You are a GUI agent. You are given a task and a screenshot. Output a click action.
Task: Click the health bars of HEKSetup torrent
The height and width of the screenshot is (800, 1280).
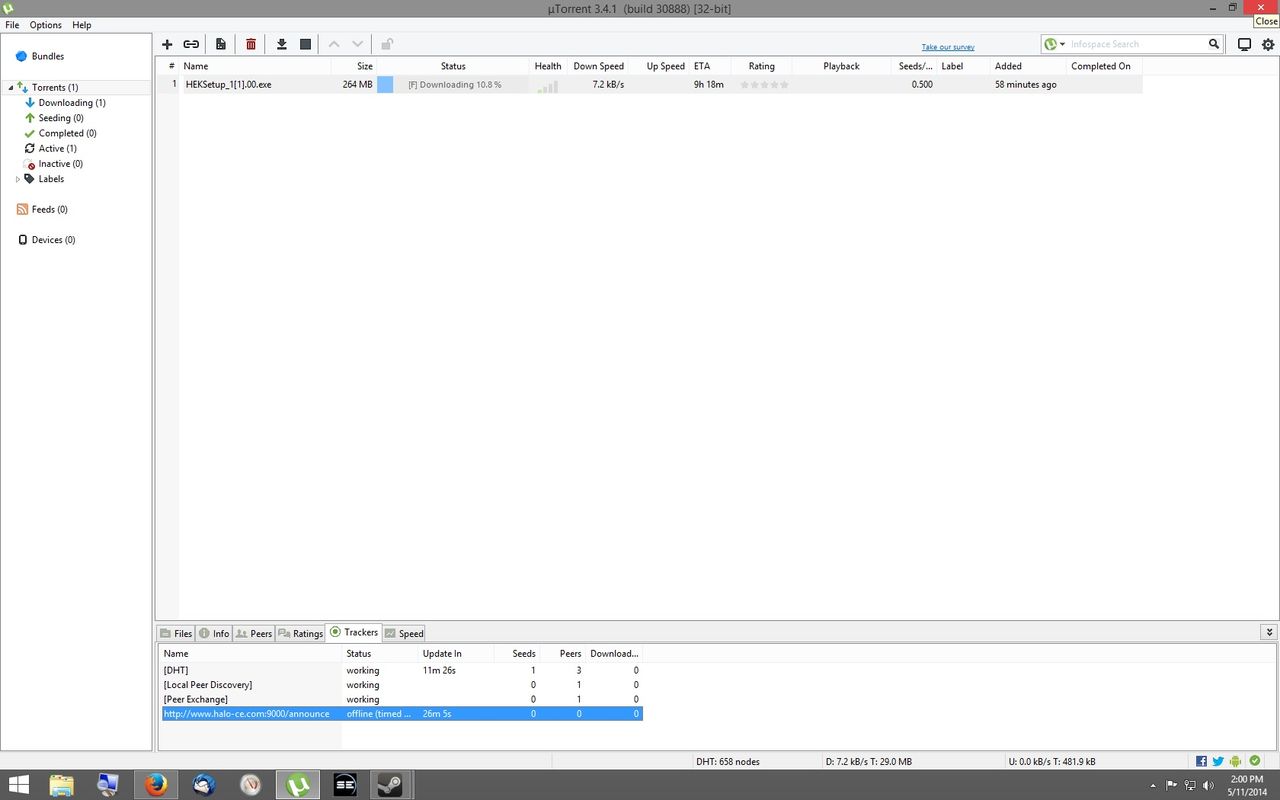tap(547, 86)
